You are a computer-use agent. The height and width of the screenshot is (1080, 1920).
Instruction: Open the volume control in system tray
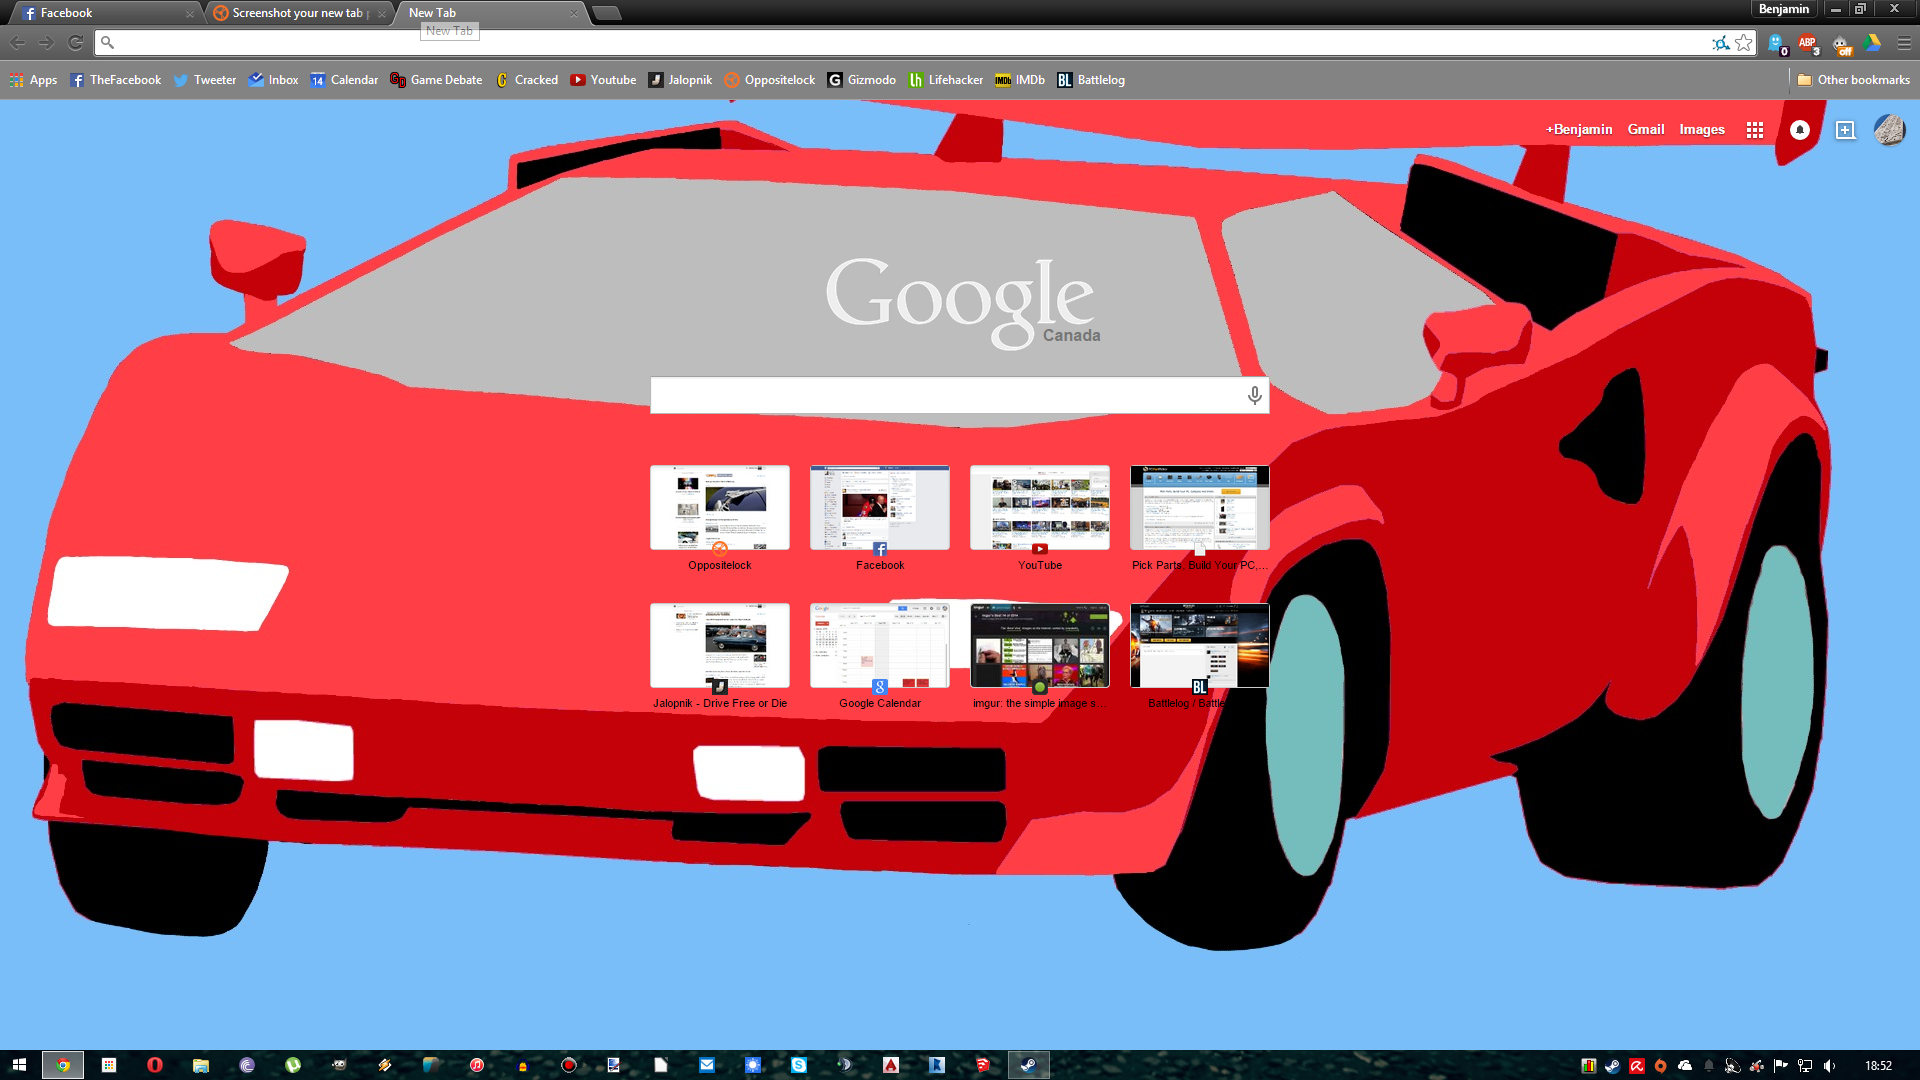(1830, 1066)
